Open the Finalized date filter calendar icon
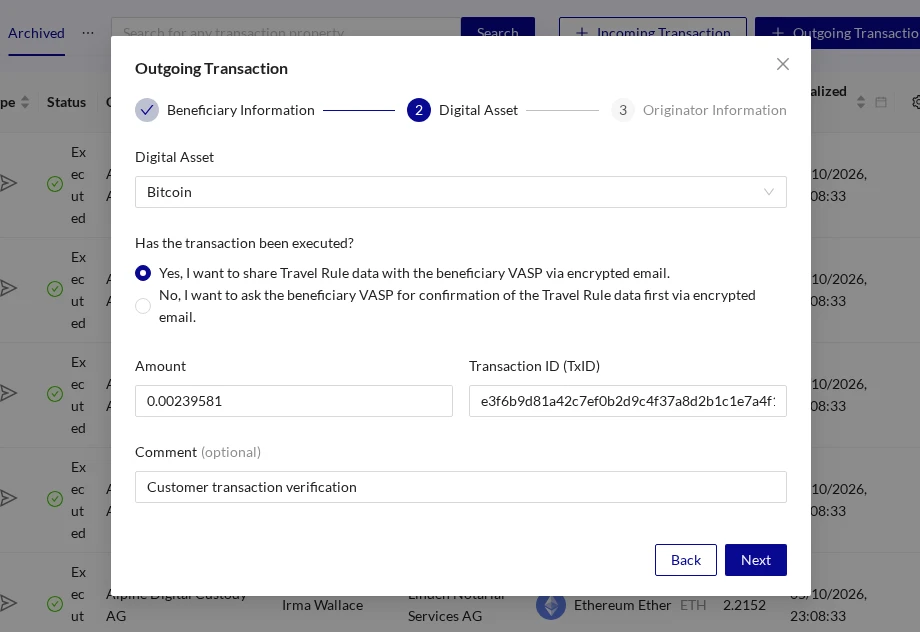This screenshot has width=920, height=632. click(x=881, y=102)
